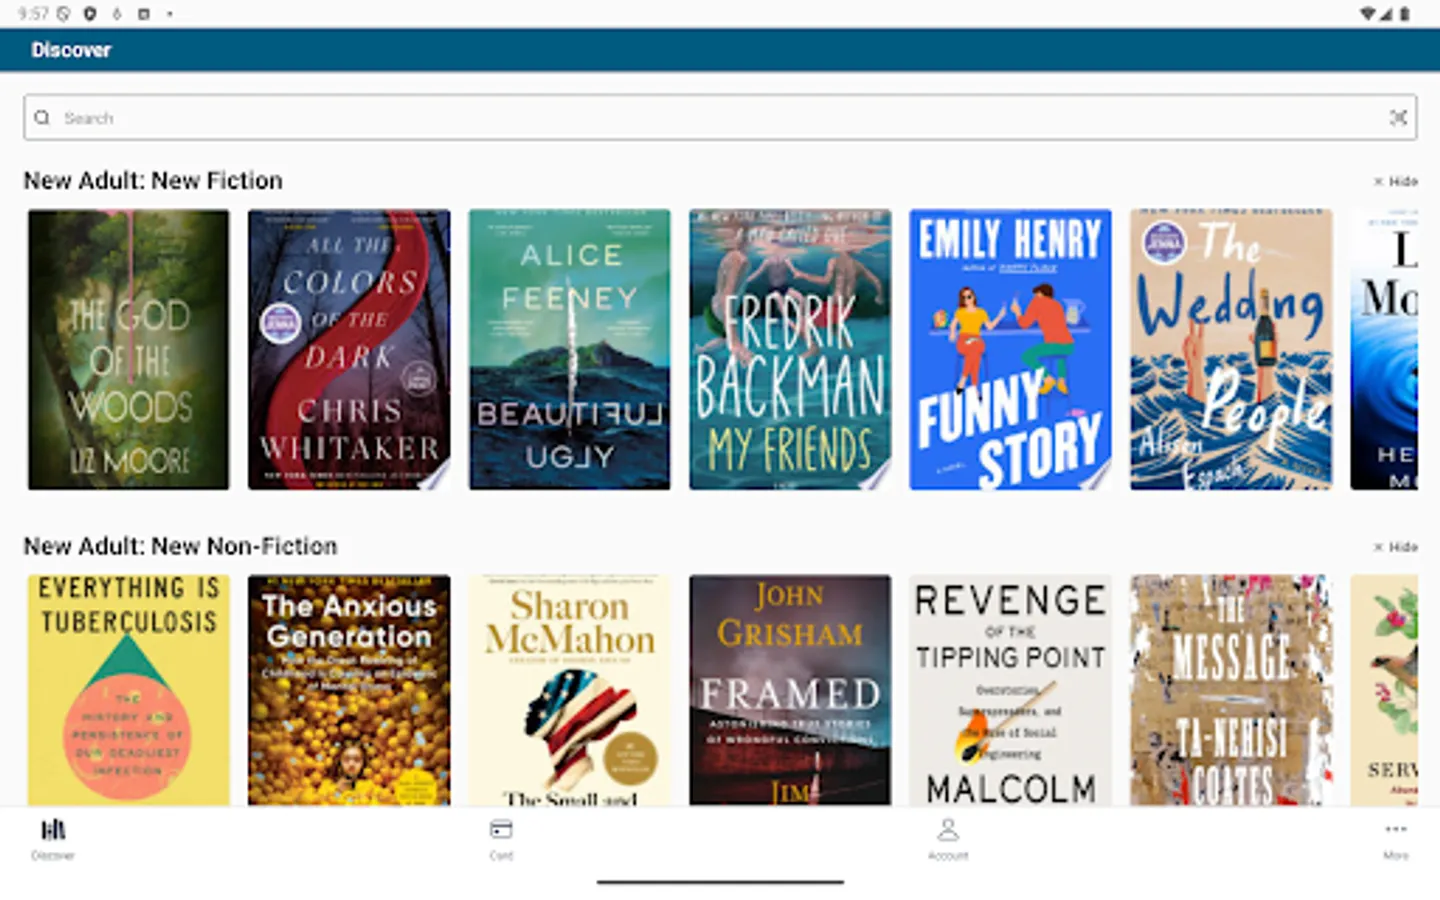Open My Friends by Fredrik Backman
The height and width of the screenshot is (900, 1440).
[x=790, y=349]
